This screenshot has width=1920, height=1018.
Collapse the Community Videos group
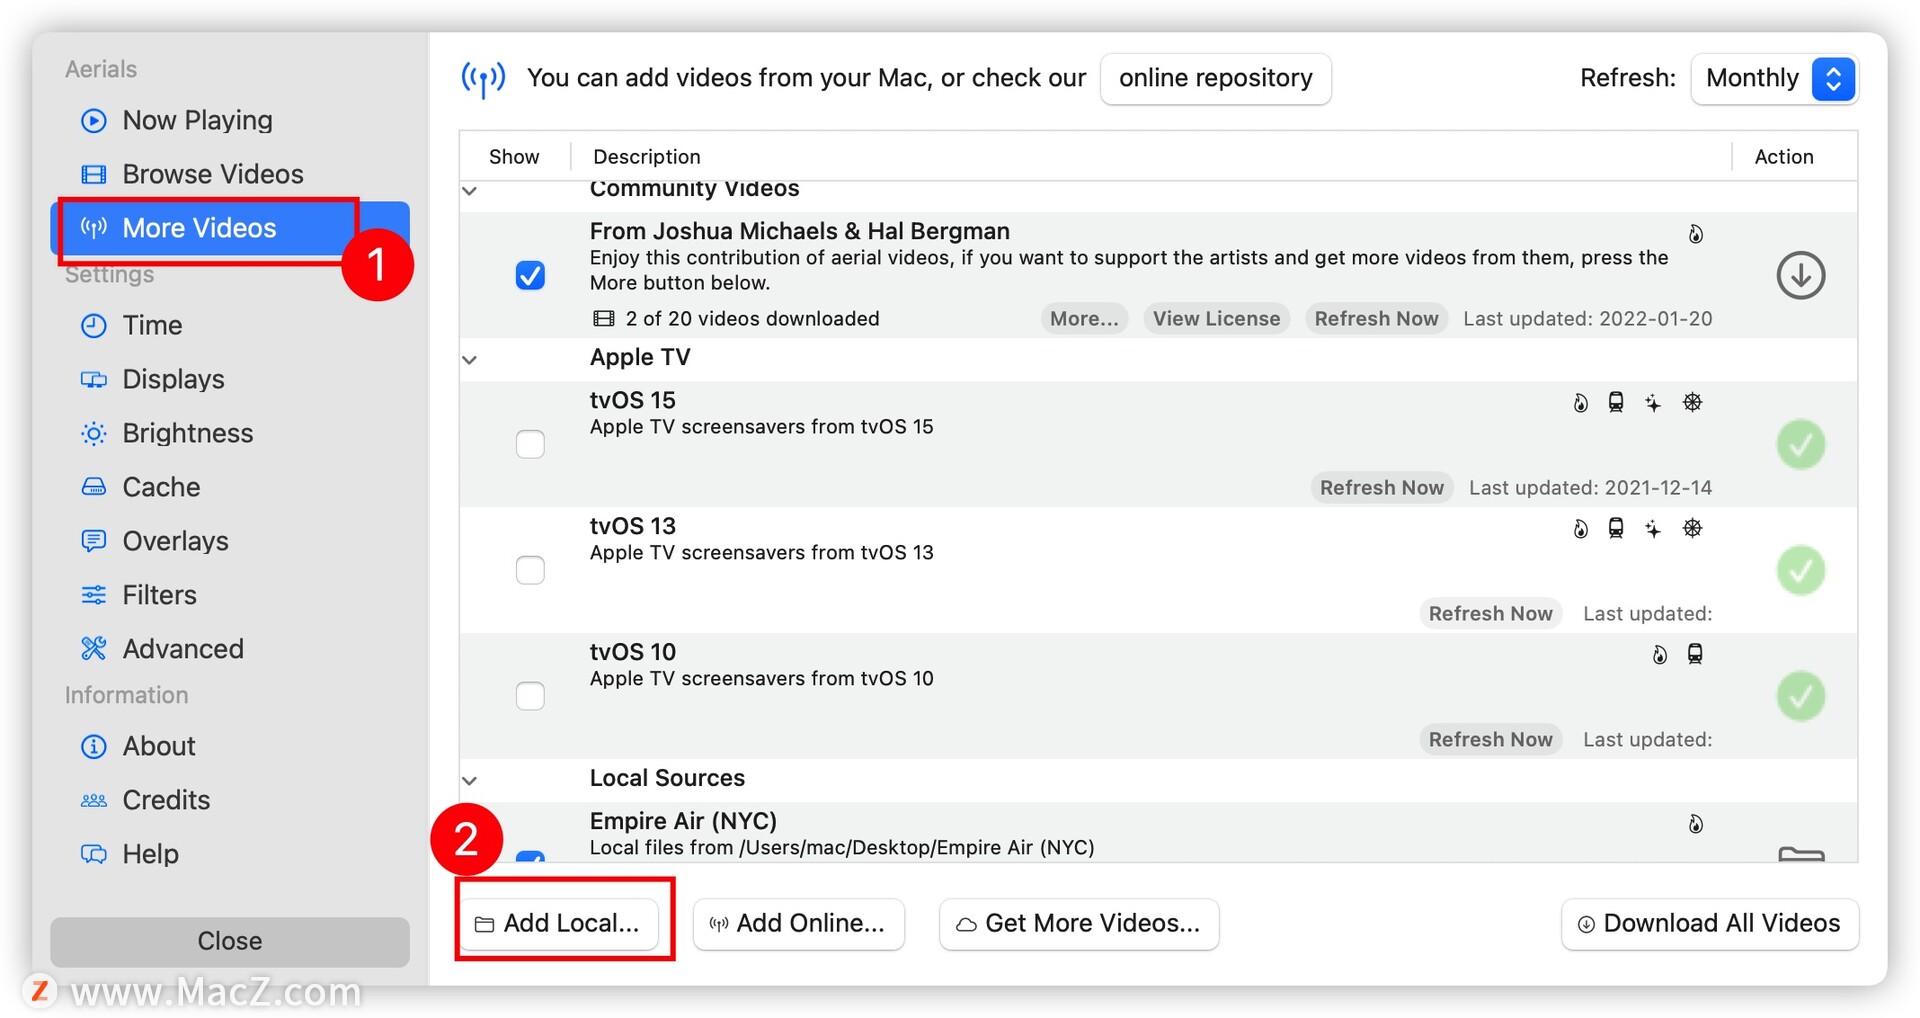tap(470, 190)
